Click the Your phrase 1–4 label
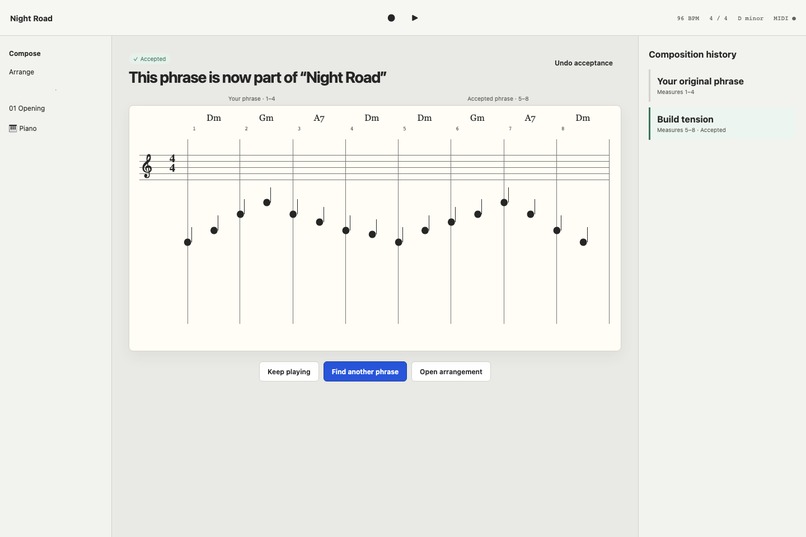This screenshot has height=537, width=806. pyautogui.click(x=252, y=99)
